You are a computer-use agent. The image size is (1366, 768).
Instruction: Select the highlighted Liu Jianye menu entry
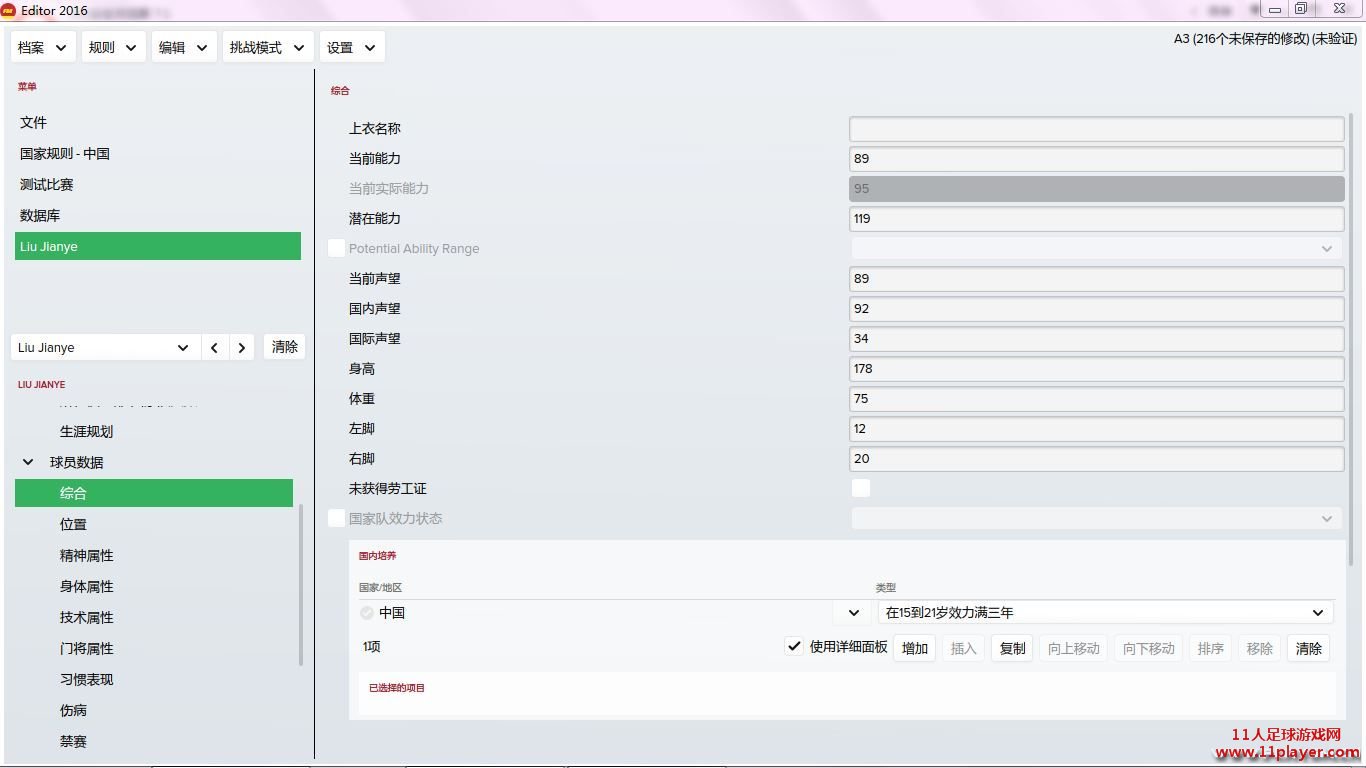[158, 246]
